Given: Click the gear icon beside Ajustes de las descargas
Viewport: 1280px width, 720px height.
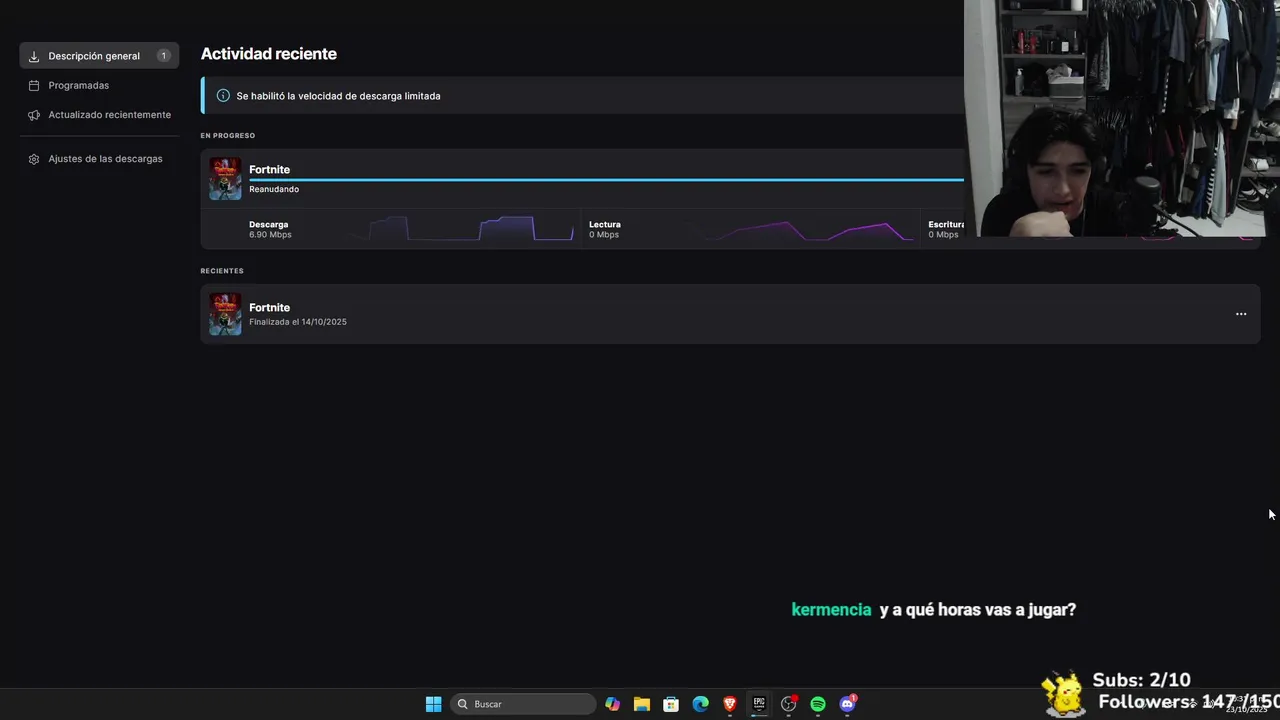Looking at the screenshot, I should pyautogui.click(x=34, y=159).
